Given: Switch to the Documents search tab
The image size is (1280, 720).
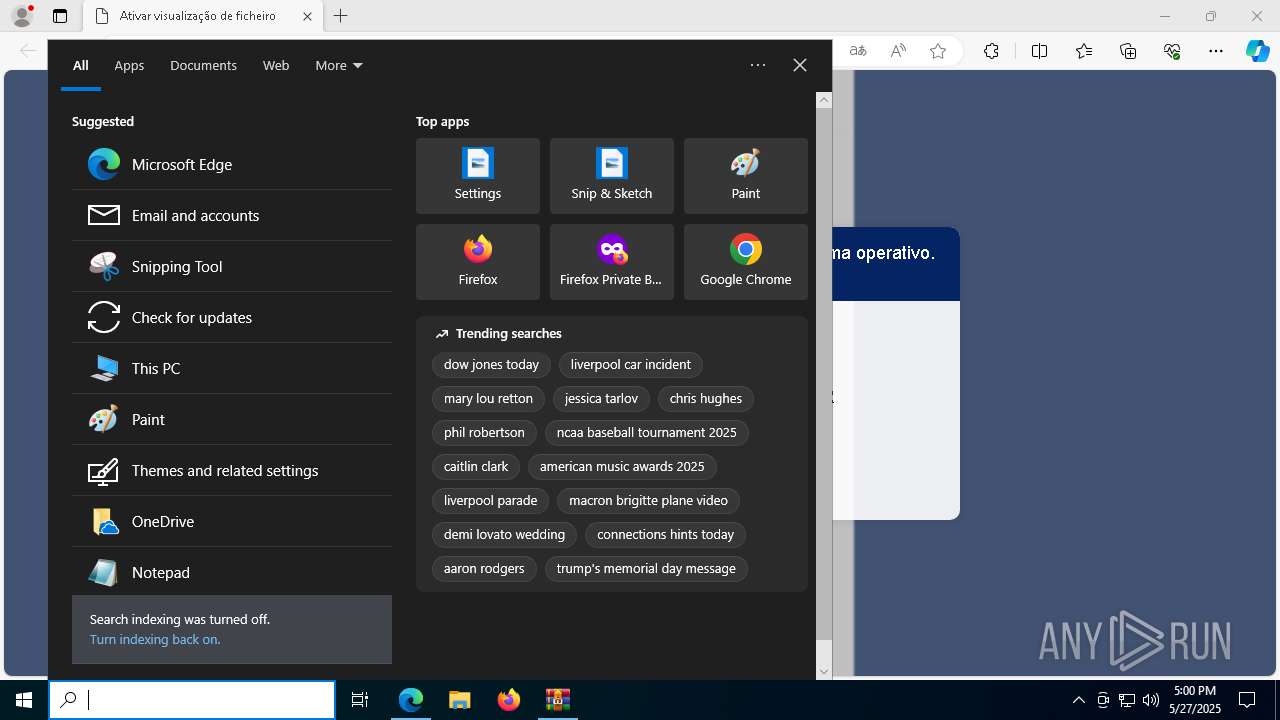Looking at the screenshot, I should [x=203, y=66].
